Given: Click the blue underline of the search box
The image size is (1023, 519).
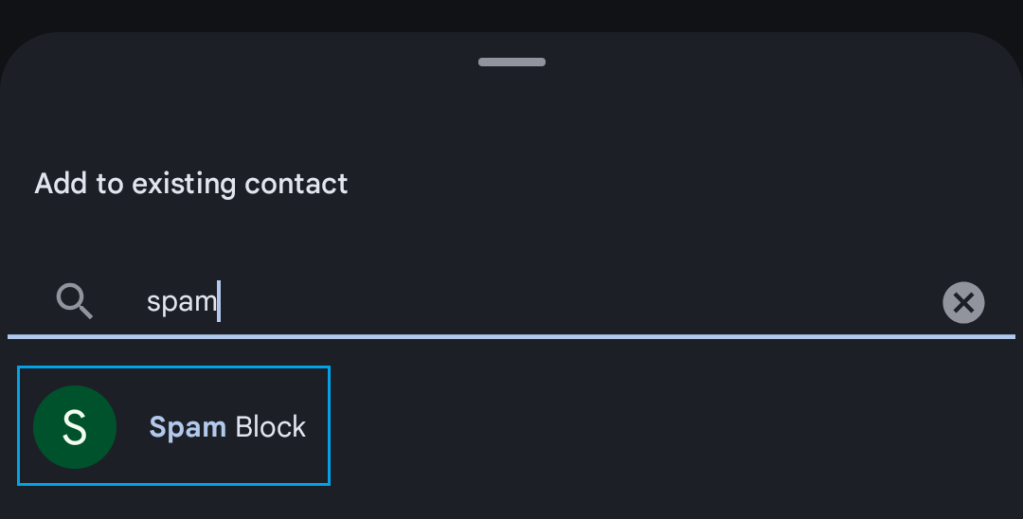Looking at the screenshot, I should tap(511, 337).
